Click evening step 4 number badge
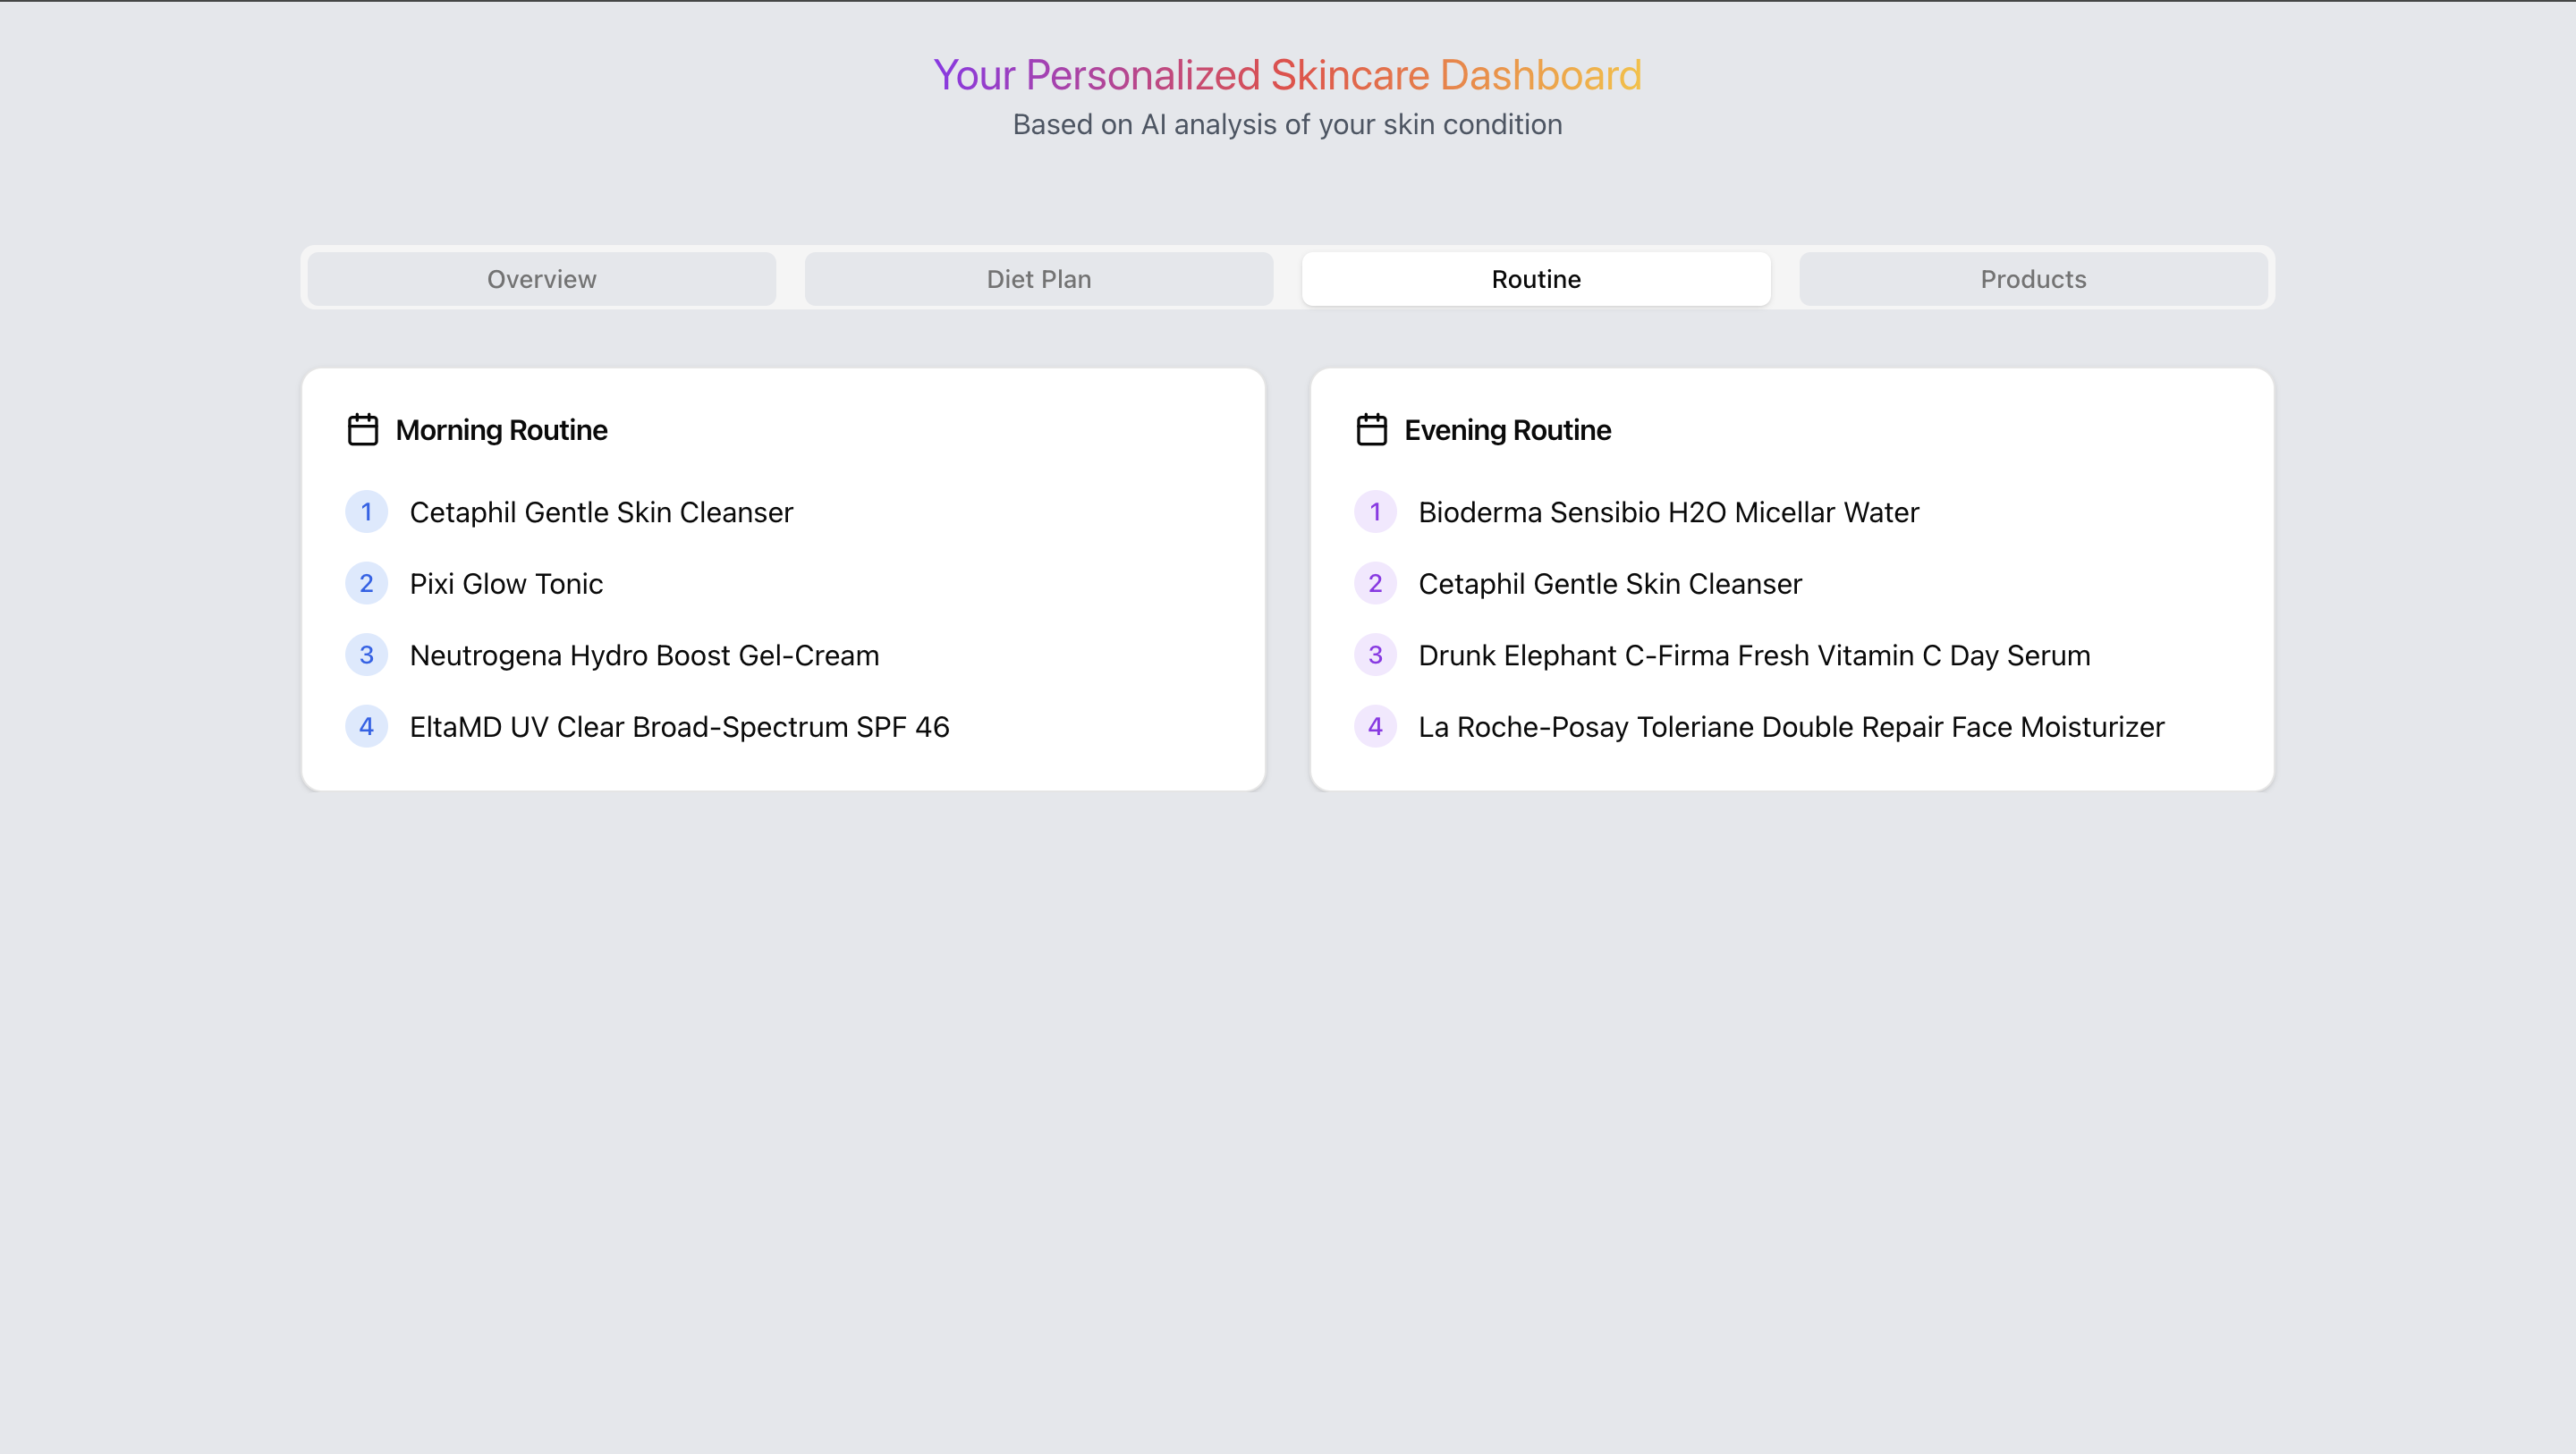The width and height of the screenshot is (2576, 1454). coord(1375,727)
